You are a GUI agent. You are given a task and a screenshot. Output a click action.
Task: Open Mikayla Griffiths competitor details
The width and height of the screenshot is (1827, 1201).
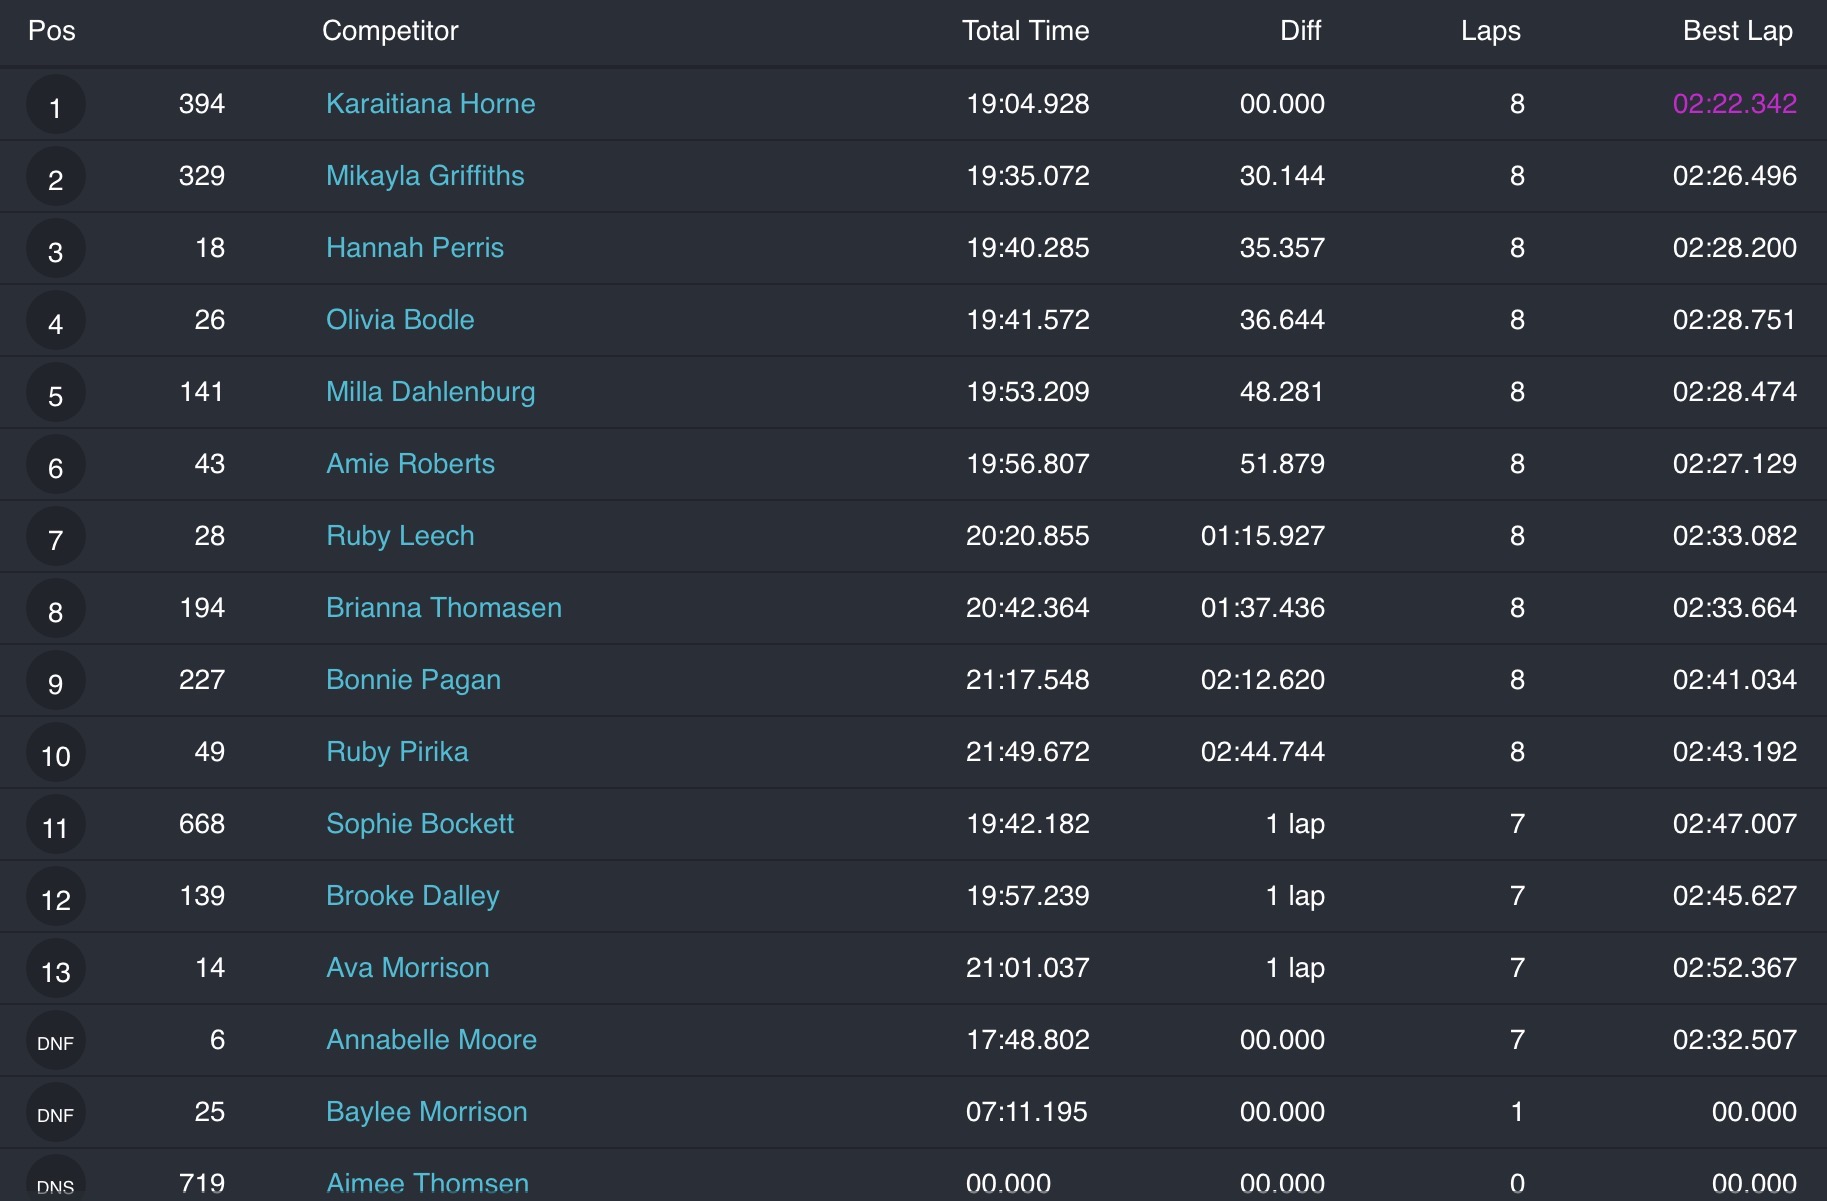425,176
